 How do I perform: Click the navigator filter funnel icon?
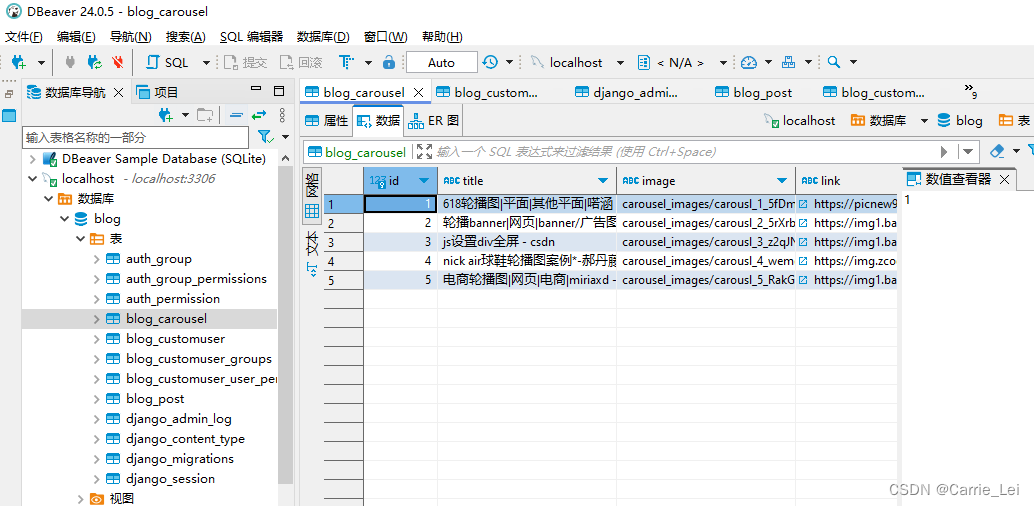click(265, 137)
